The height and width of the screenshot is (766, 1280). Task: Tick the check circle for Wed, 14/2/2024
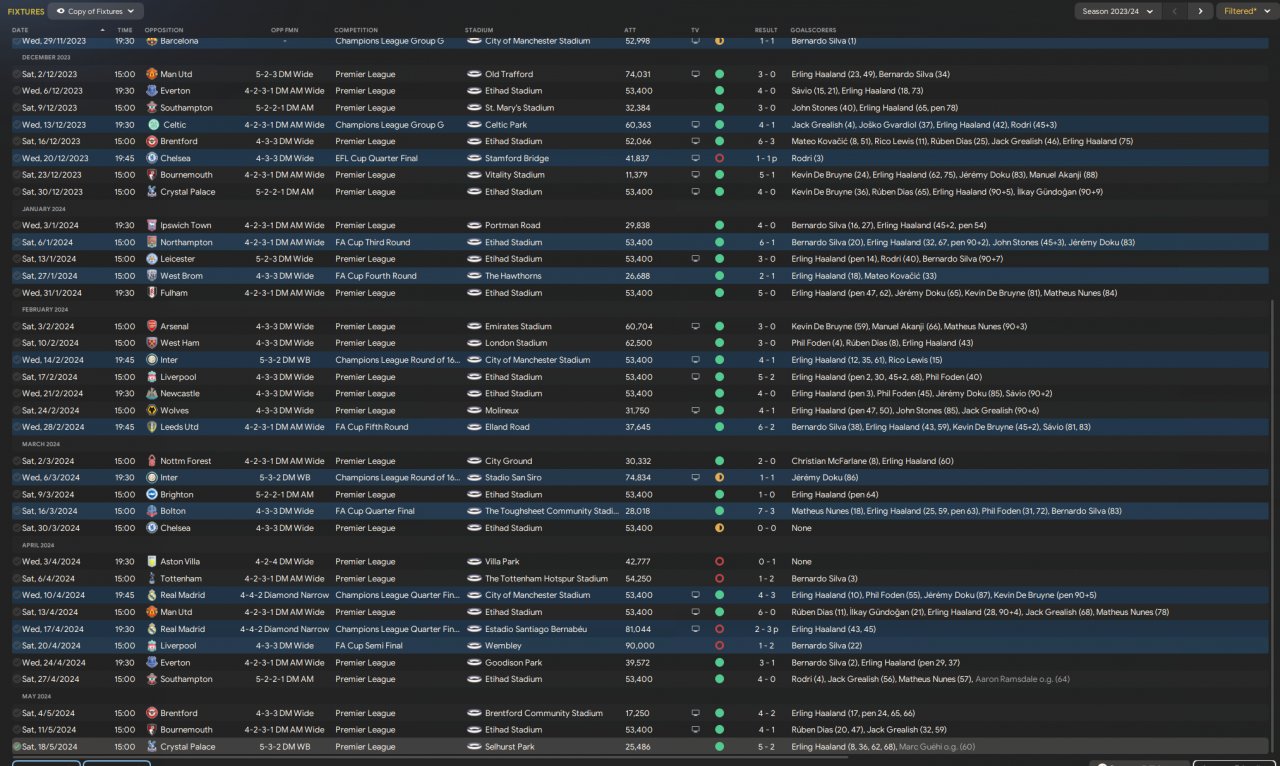17,360
